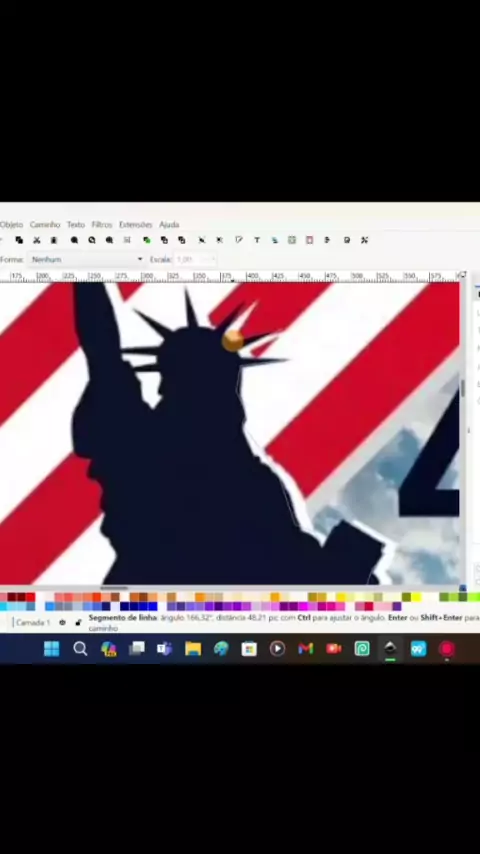Create a clone of the selection

pyautogui.click(x=164, y=240)
